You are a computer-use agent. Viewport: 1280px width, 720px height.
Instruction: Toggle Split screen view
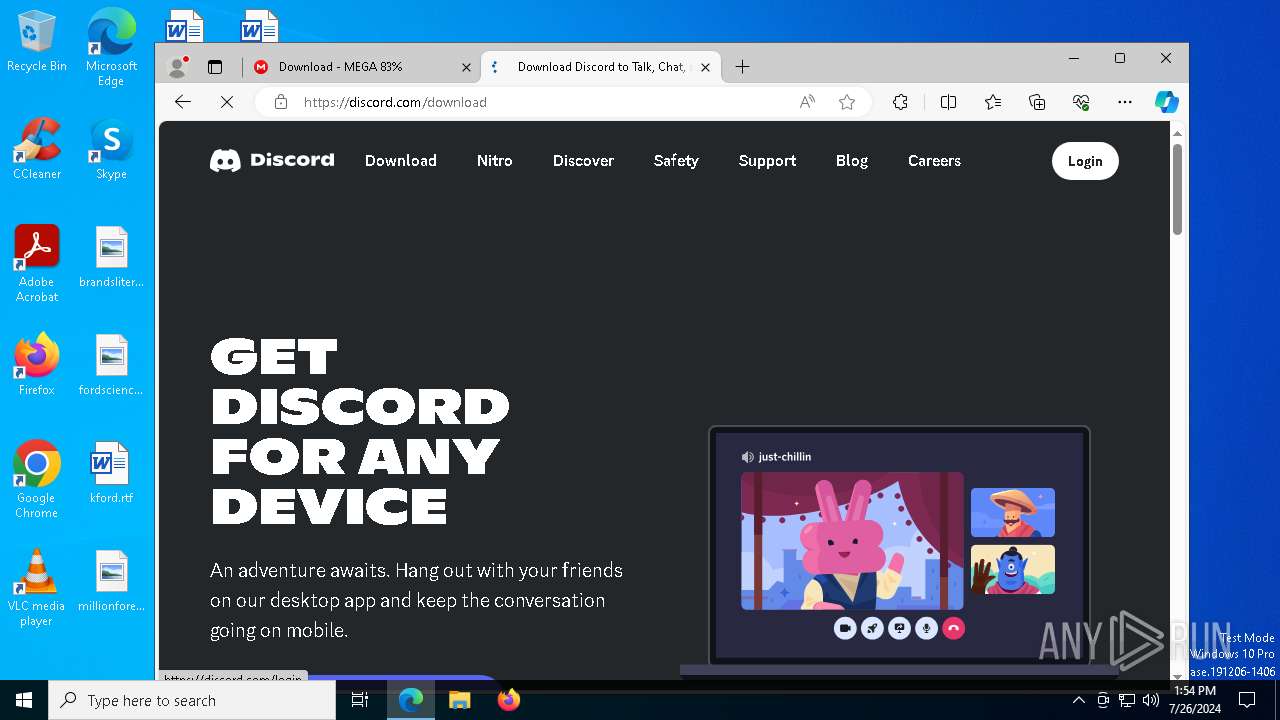[x=948, y=102]
